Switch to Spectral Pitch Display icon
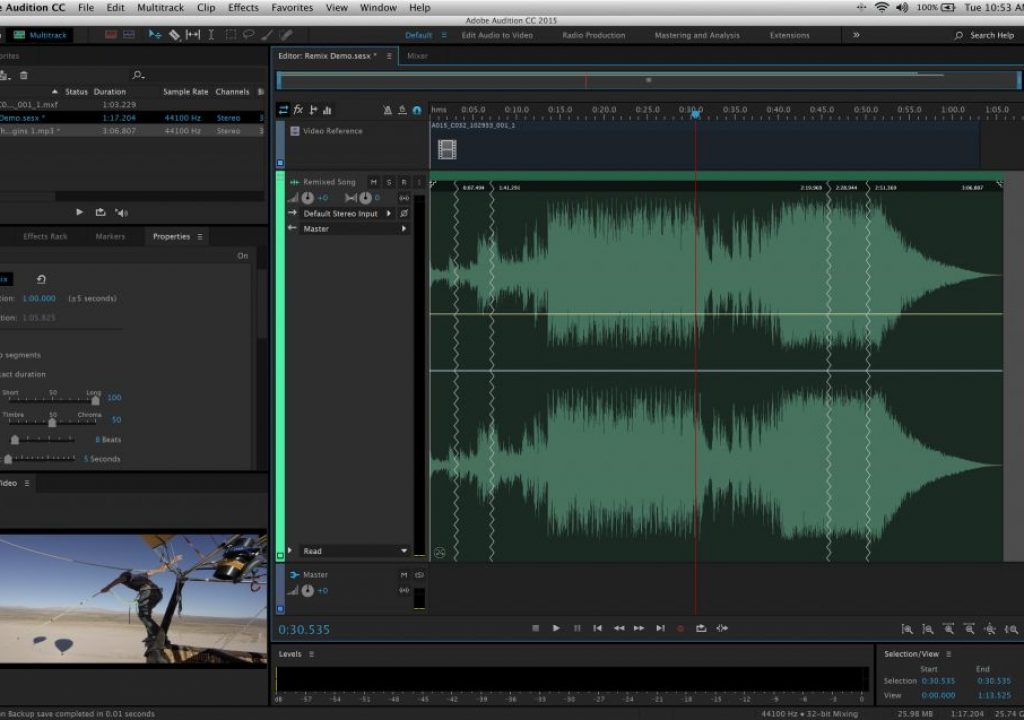The width and height of the screenshot is (1024, 720). pyautogui.click(x=129, y=35)
